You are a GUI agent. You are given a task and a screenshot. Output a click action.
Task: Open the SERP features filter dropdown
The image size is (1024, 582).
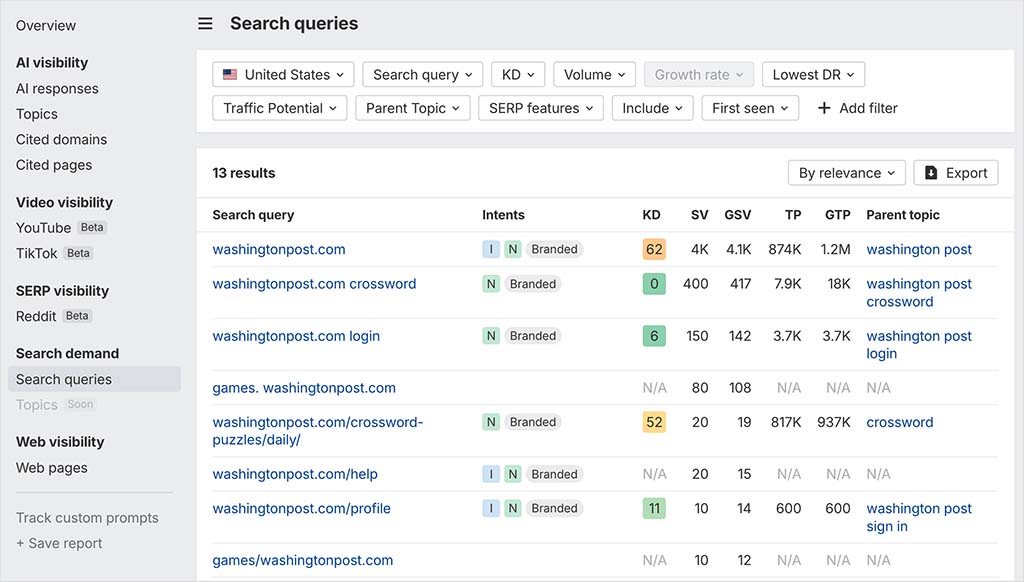pos(540,108)
